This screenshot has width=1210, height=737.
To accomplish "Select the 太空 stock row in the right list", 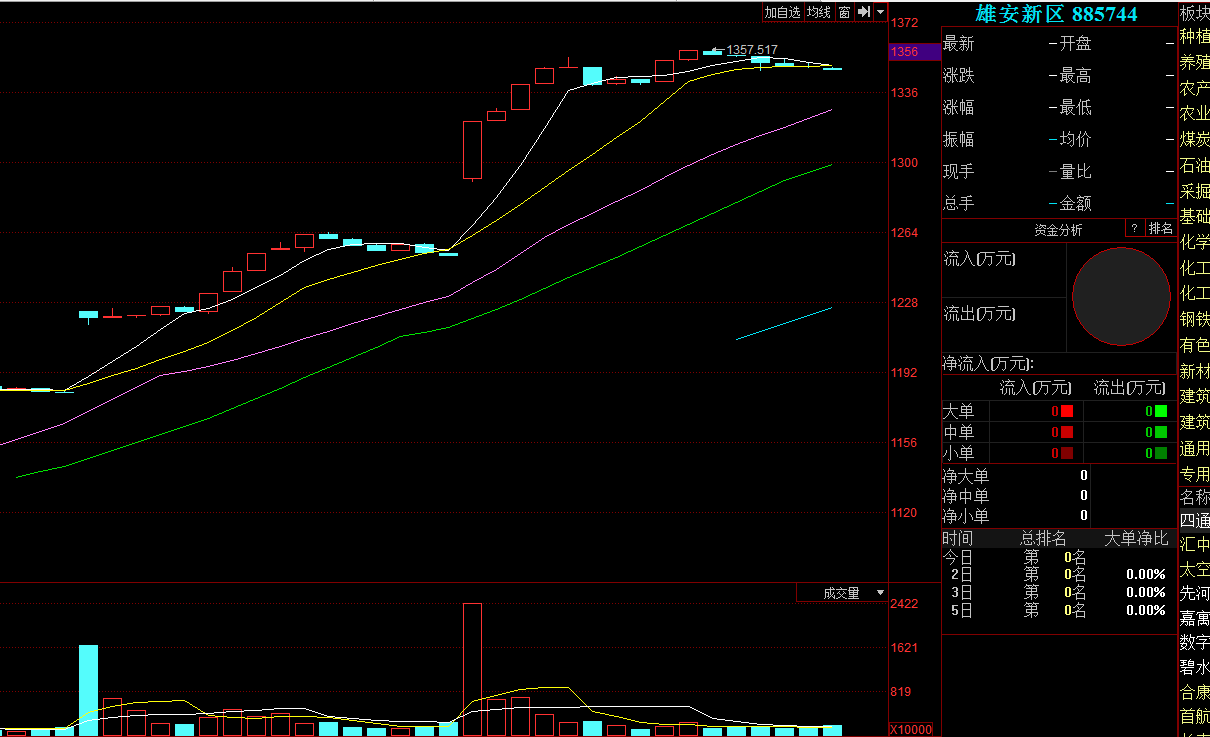I will pos(1195,569).
